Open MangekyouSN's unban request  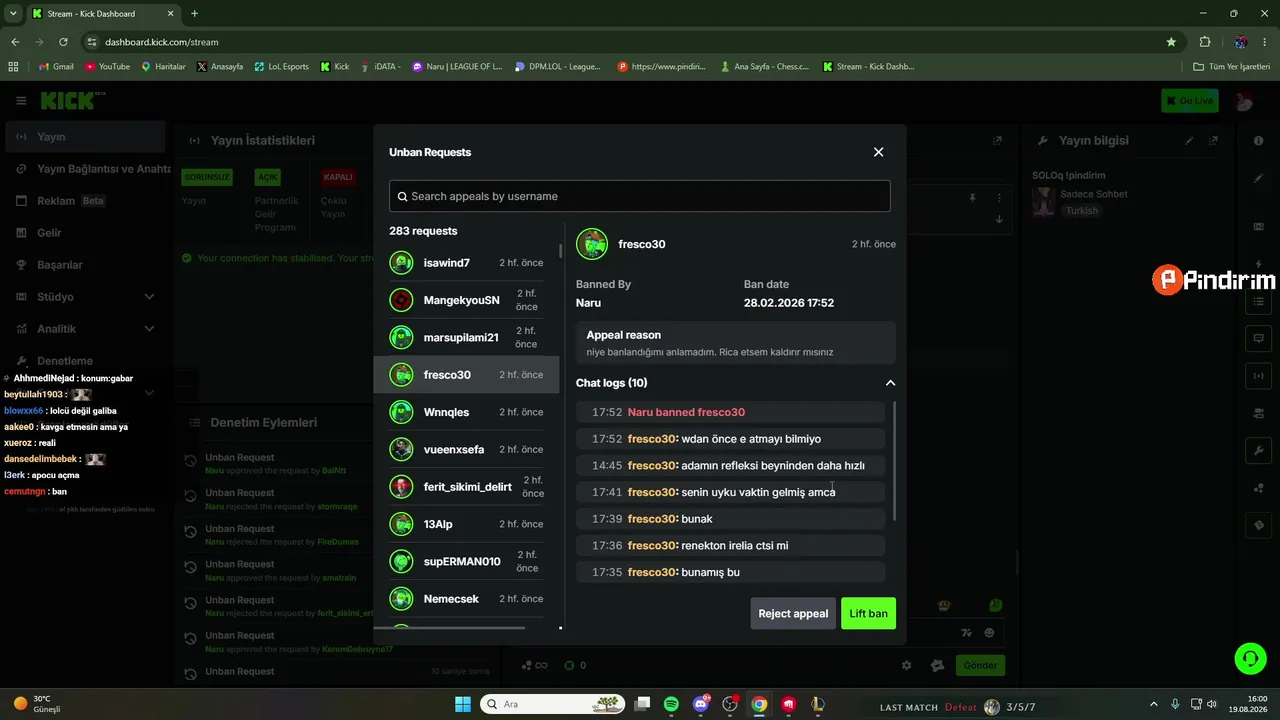(466, 300)
